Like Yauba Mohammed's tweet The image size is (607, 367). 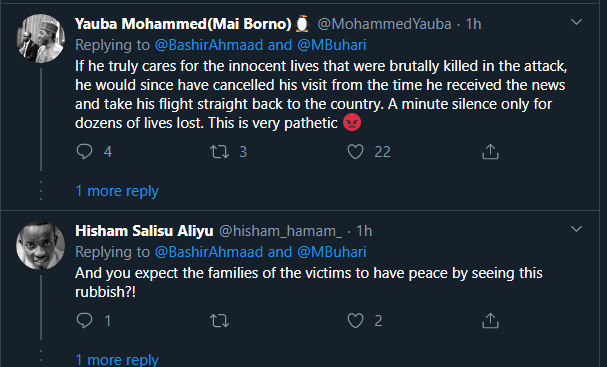pyautogui.click(x=355, y=151)
